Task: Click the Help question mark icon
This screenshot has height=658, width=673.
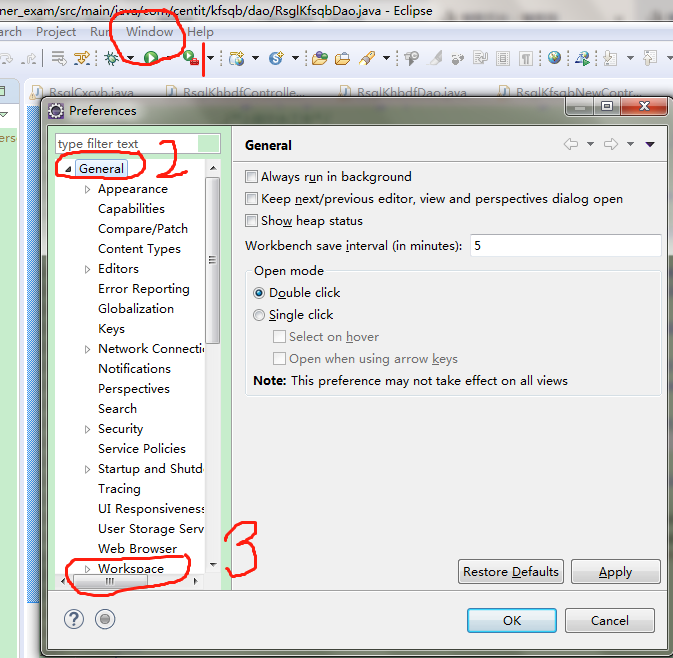Action: click(x=74, y=619)
